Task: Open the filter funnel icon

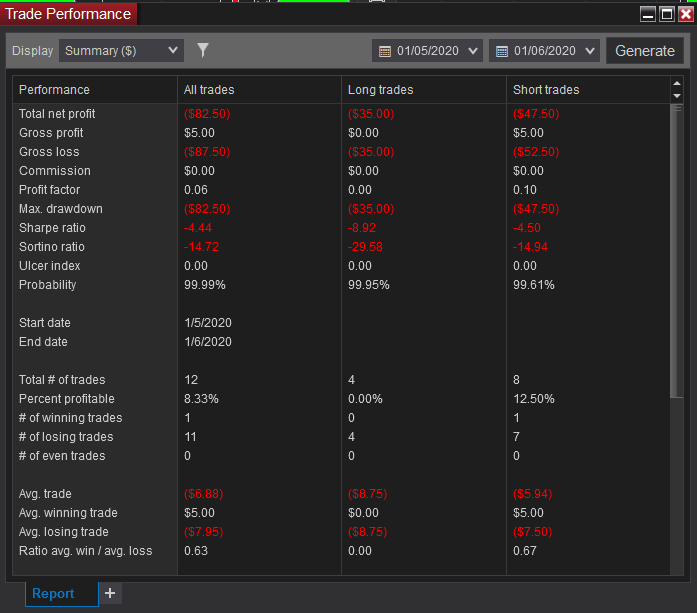Action: click(203, 50)
